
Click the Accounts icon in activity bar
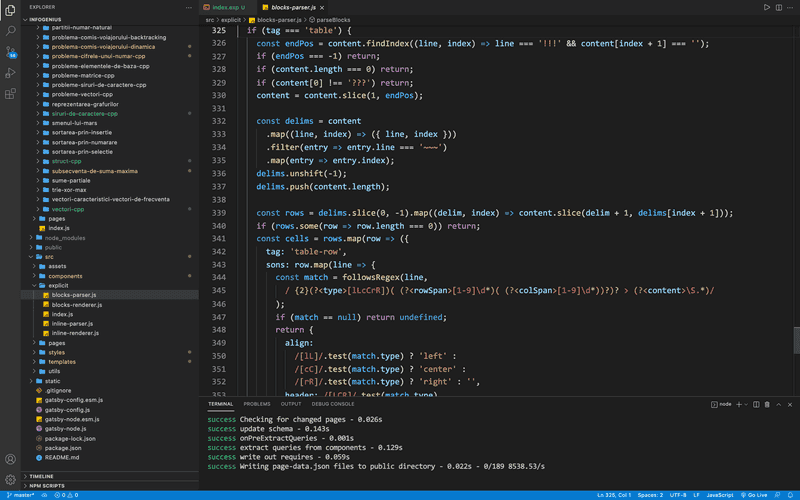click(11, 460)
